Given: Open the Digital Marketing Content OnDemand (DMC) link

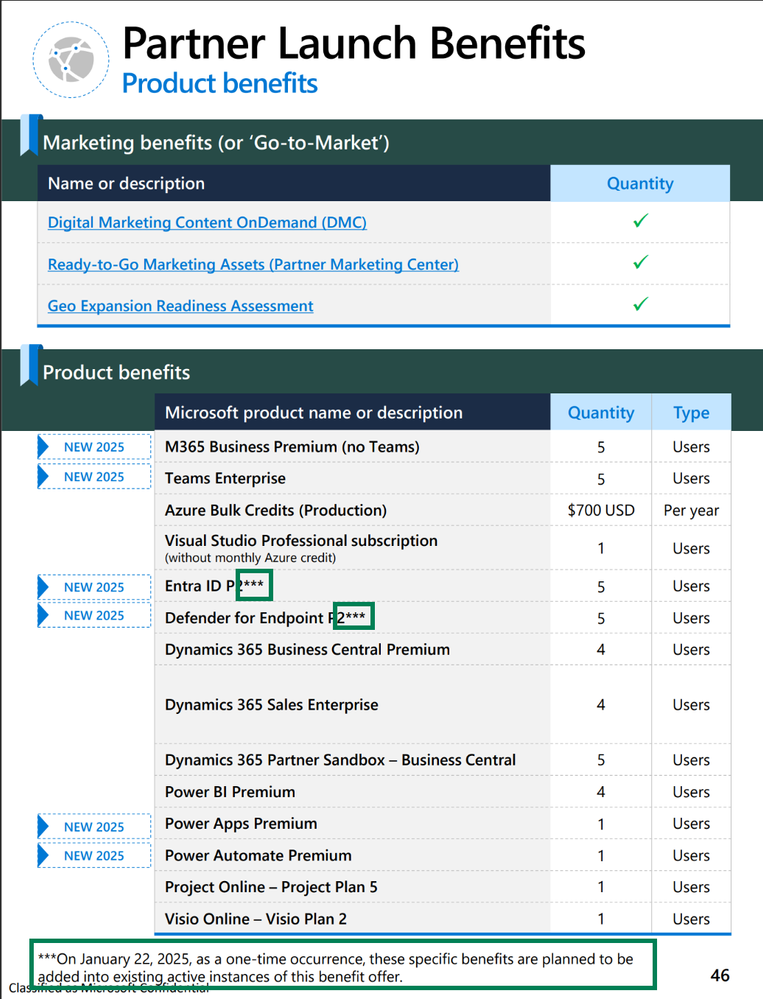Looking at the screenshot, I should (207, 222).
